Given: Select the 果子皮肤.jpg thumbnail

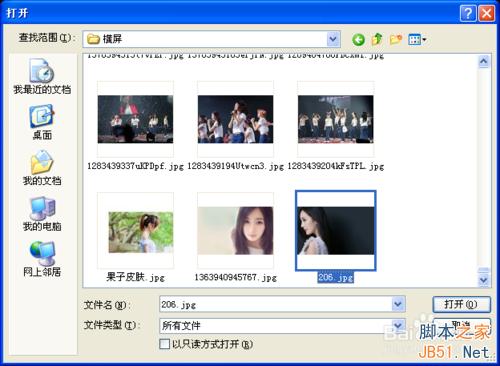Looking at the screenshot, I should (135, 232).
